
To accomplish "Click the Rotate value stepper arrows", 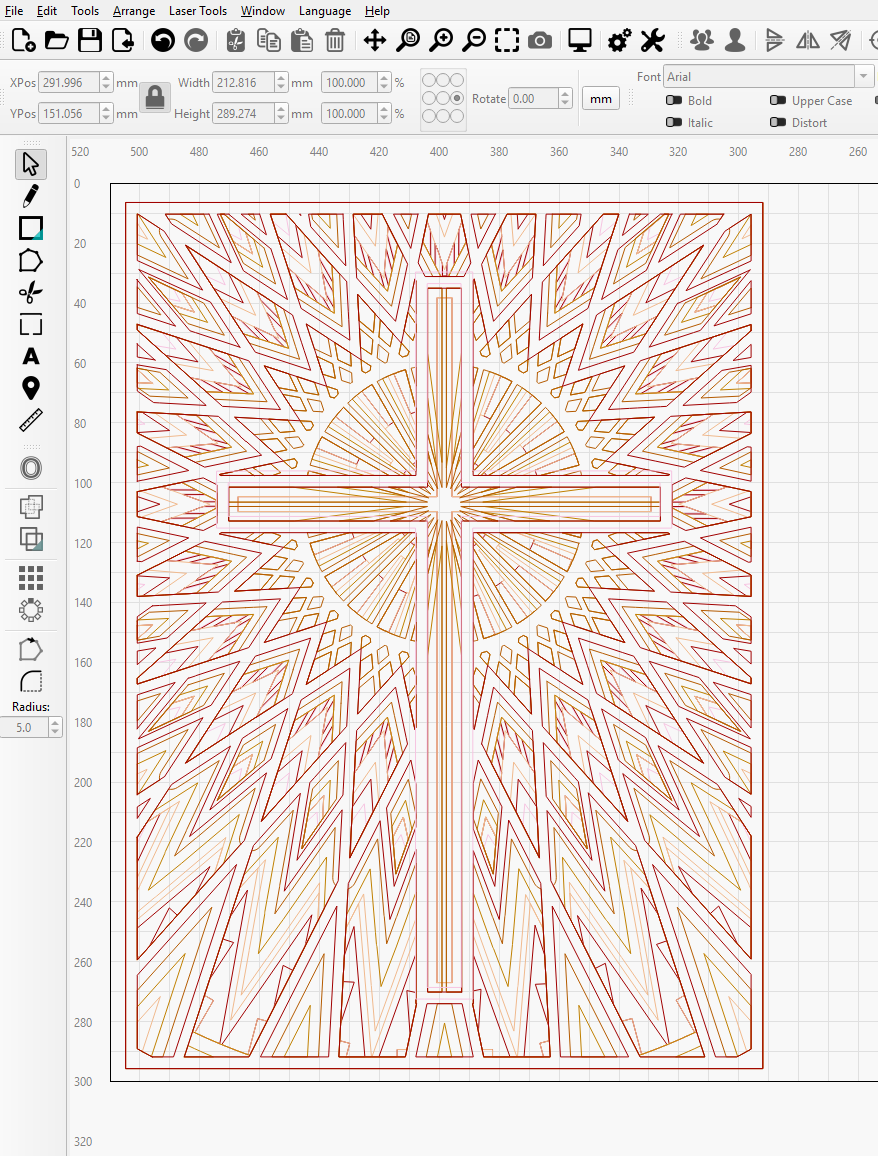I will [565, 99].
